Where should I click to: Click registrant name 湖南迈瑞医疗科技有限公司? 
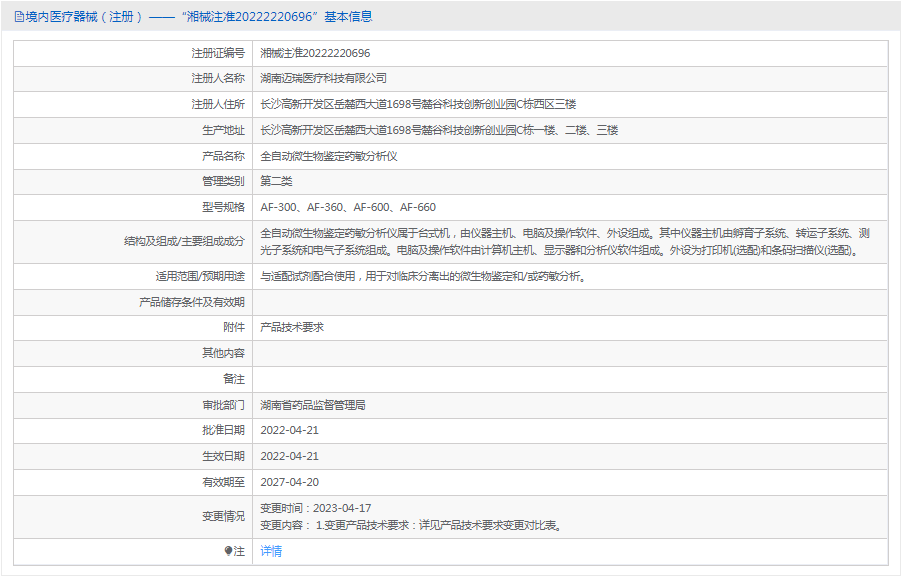(x=323, y=78)
